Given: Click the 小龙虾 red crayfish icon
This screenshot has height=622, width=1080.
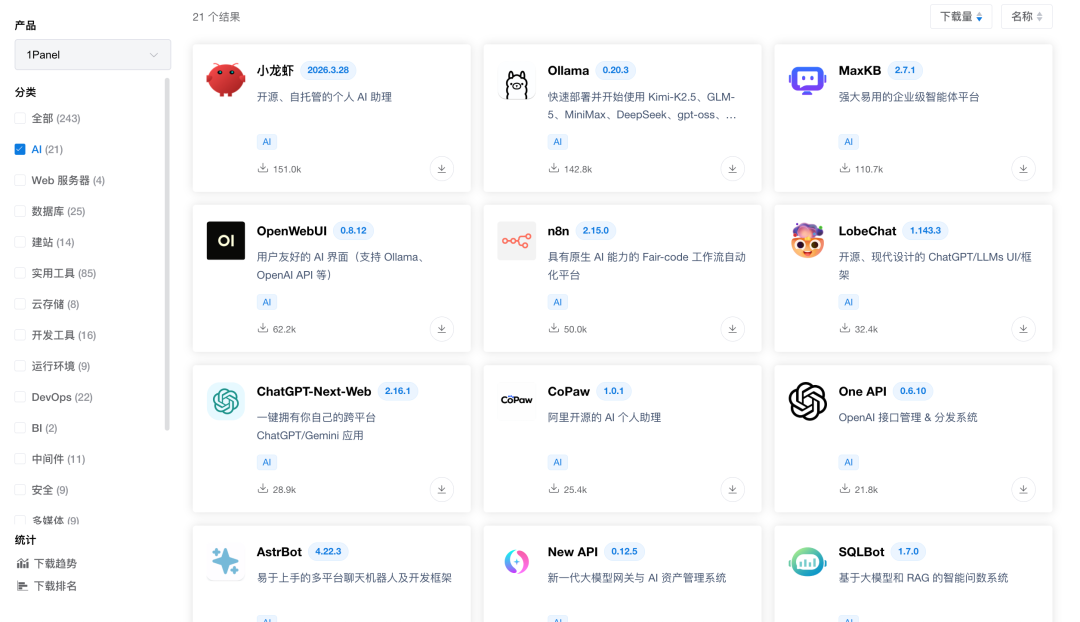Looking at the screenshot, I should pos(225,76).
